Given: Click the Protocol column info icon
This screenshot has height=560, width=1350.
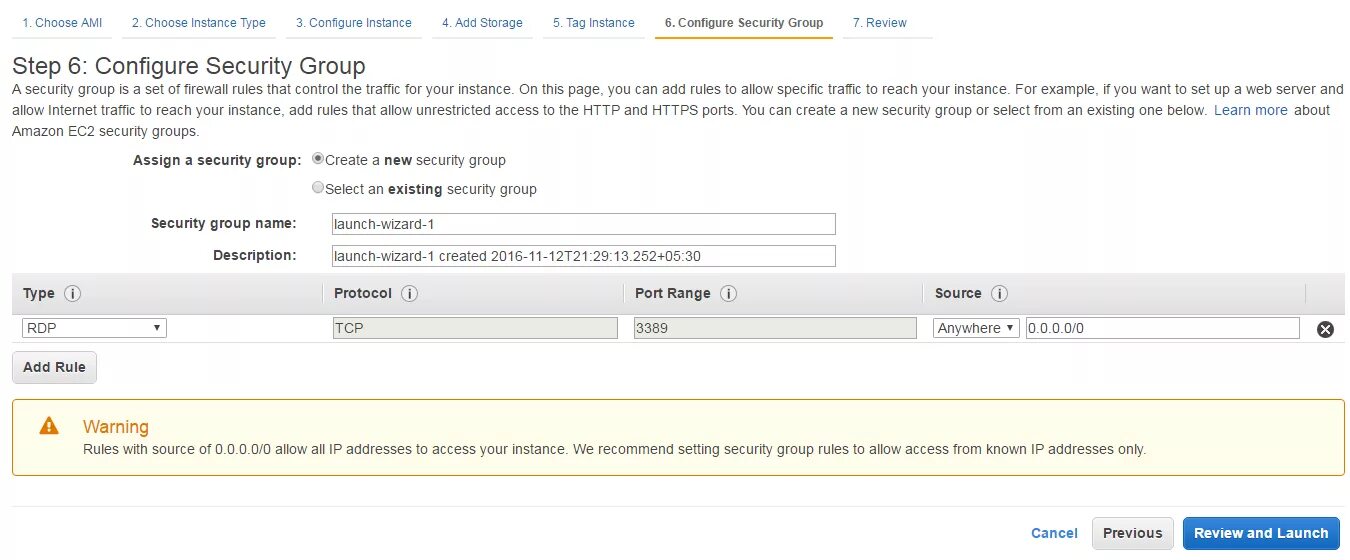Looking at the screenshot, I should (409, 294).
